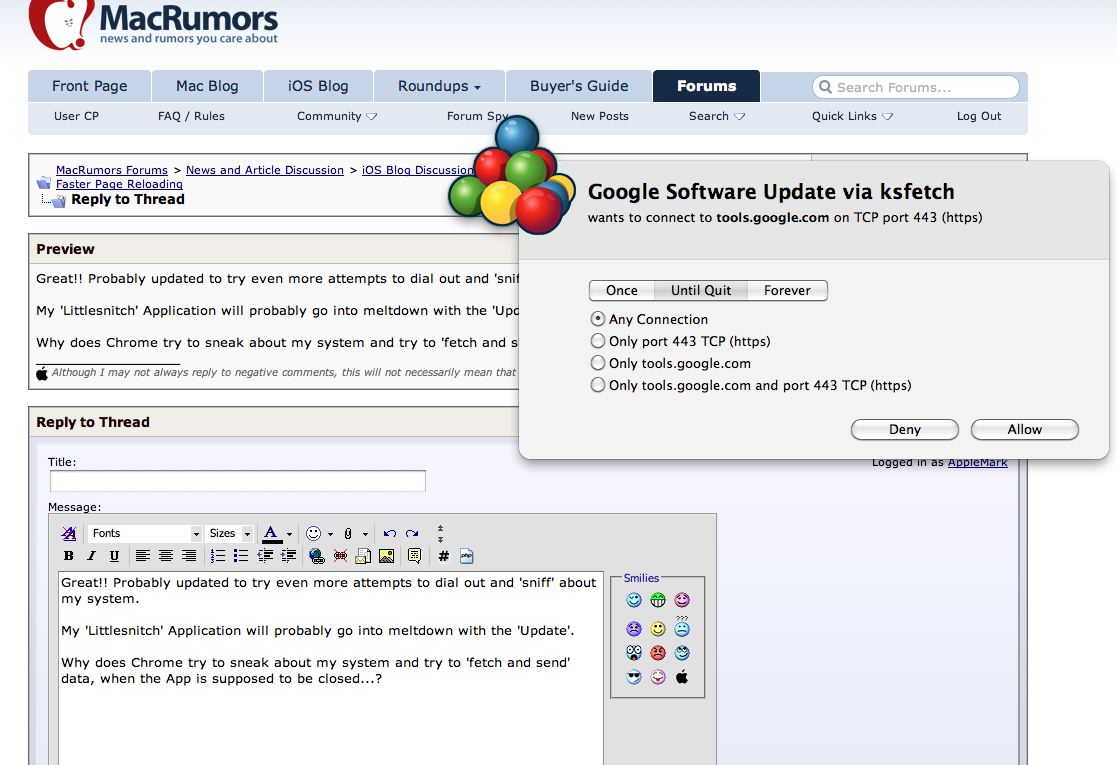
Task: Toggle Italic formatting in editor
Action: 91,556
